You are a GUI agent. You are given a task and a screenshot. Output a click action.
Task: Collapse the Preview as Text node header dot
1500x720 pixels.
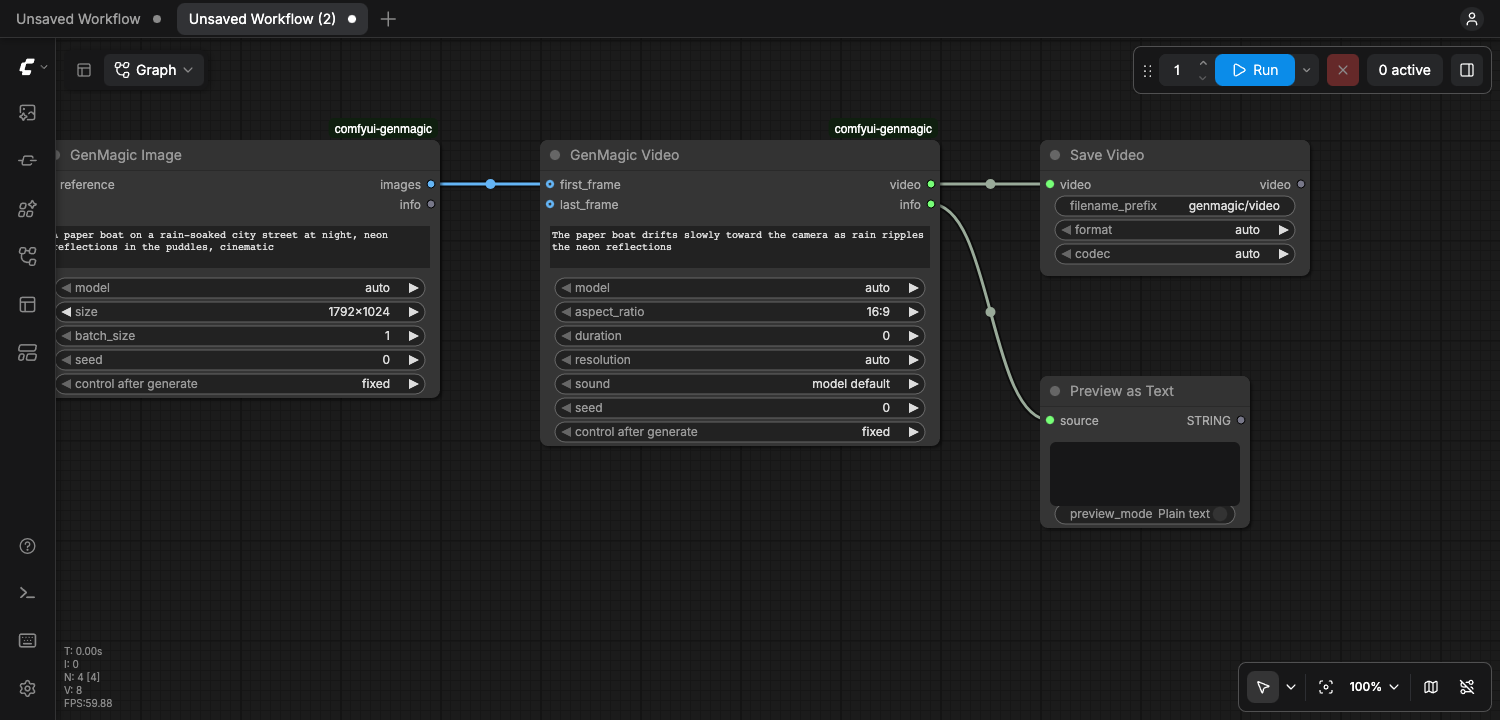[x=1055, y=391]
